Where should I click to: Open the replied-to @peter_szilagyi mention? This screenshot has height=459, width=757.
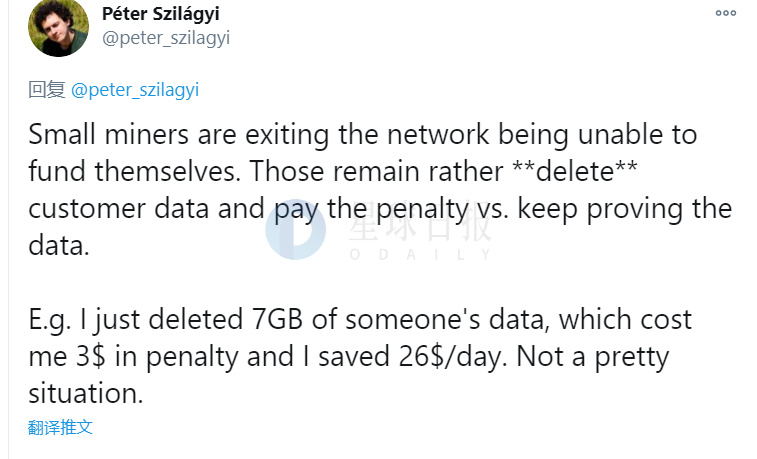(x=136, y=90)
